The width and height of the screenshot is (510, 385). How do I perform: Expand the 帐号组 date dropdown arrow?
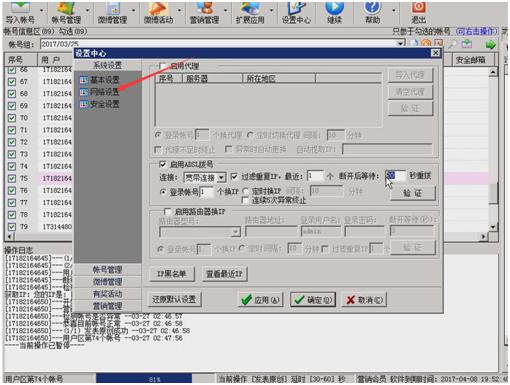(400, 44)
